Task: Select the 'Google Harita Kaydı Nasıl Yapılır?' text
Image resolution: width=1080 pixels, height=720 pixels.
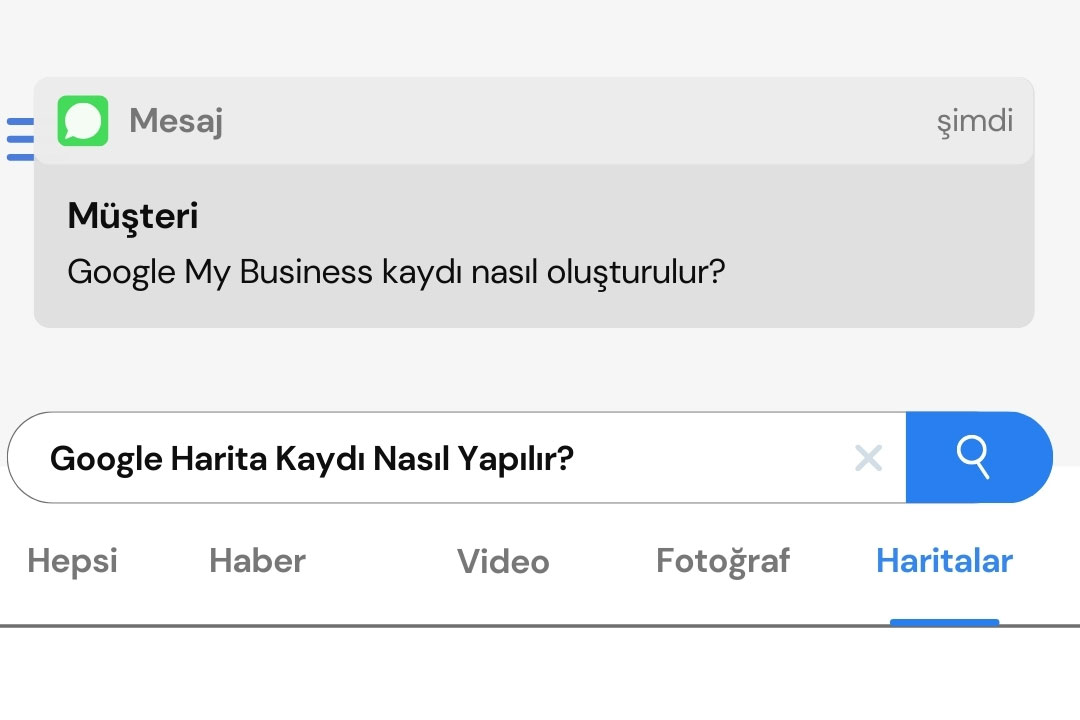Action: [x=312, y=458]
